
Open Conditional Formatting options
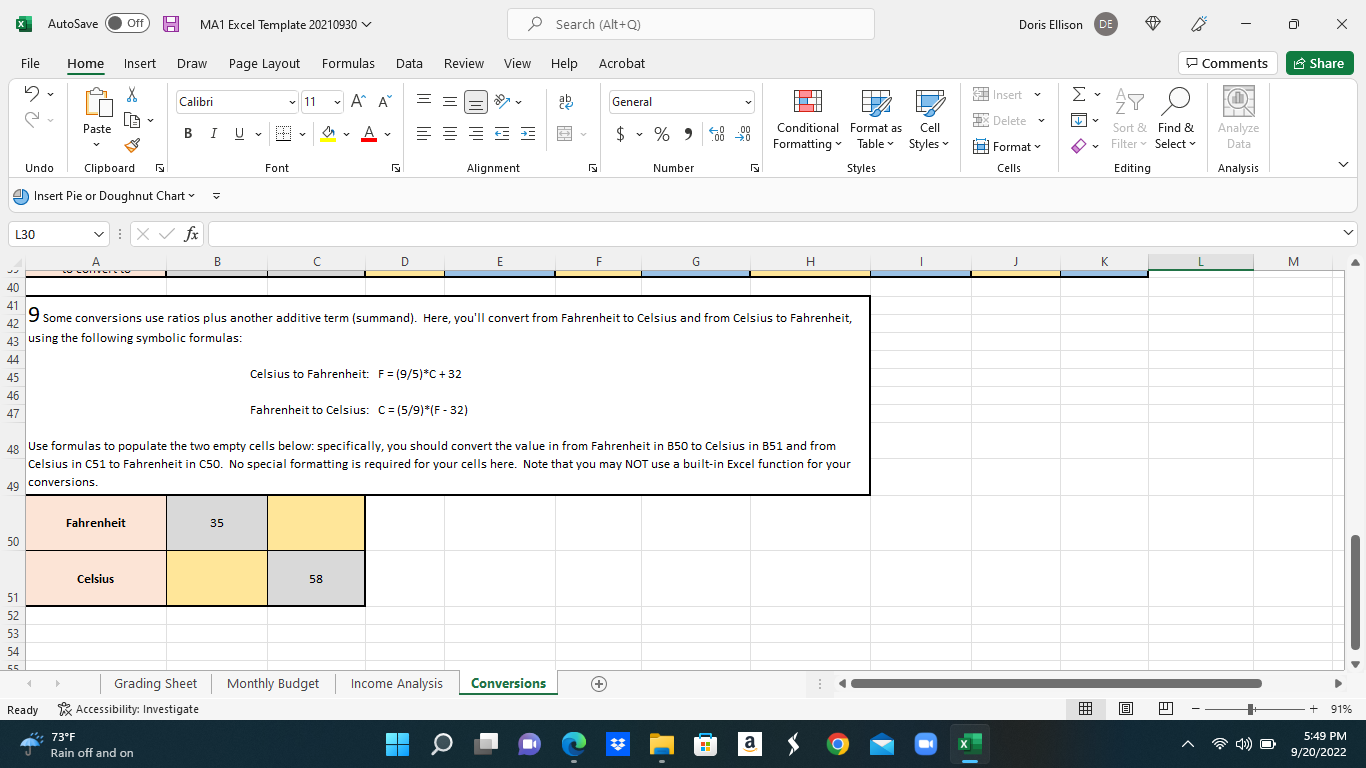(x=806, y=119)
